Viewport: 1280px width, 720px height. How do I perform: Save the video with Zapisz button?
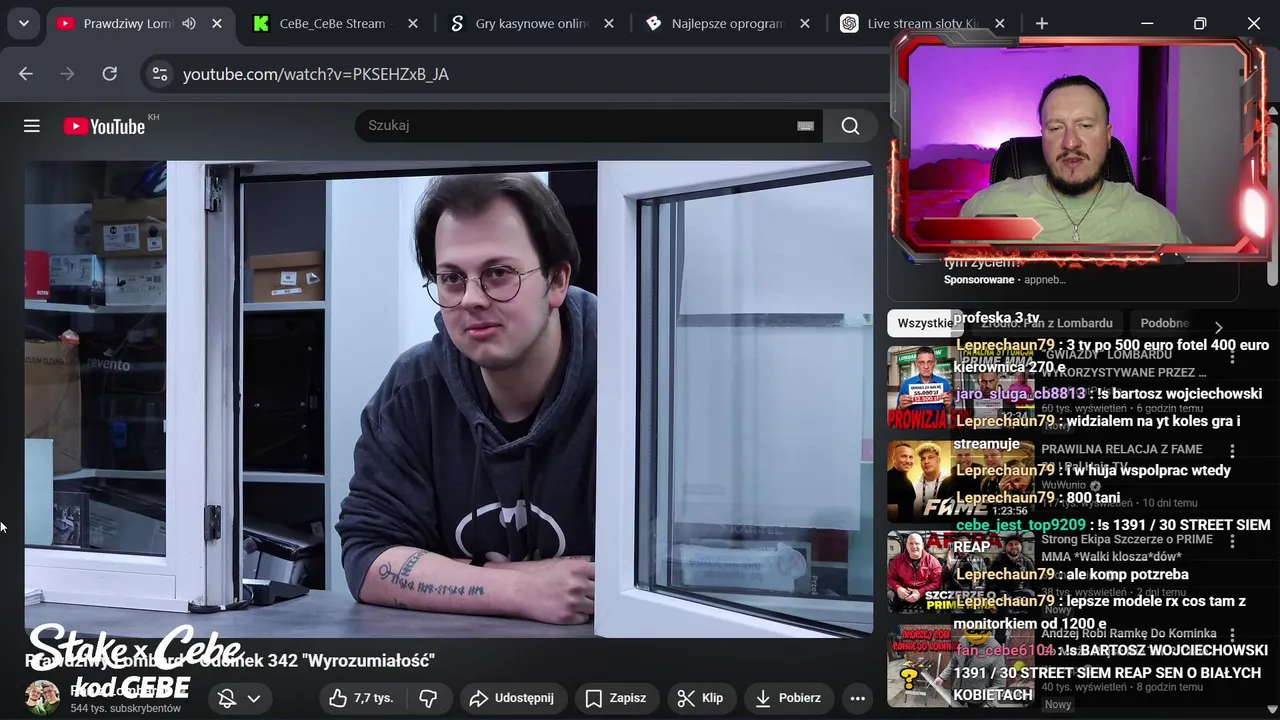coord(616,698)
